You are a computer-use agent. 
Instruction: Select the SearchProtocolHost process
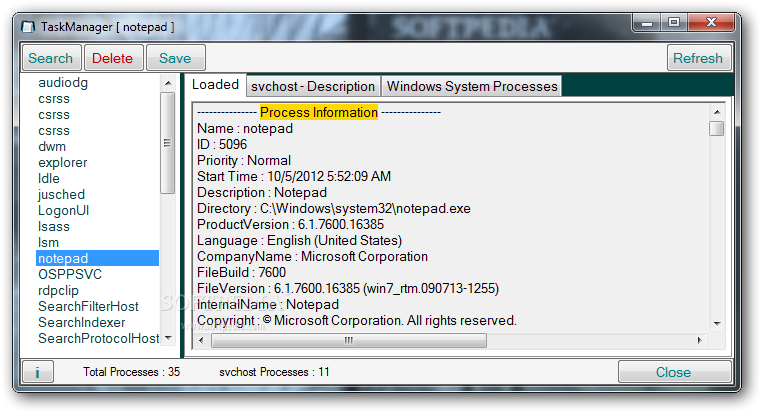tap(99, 339)
